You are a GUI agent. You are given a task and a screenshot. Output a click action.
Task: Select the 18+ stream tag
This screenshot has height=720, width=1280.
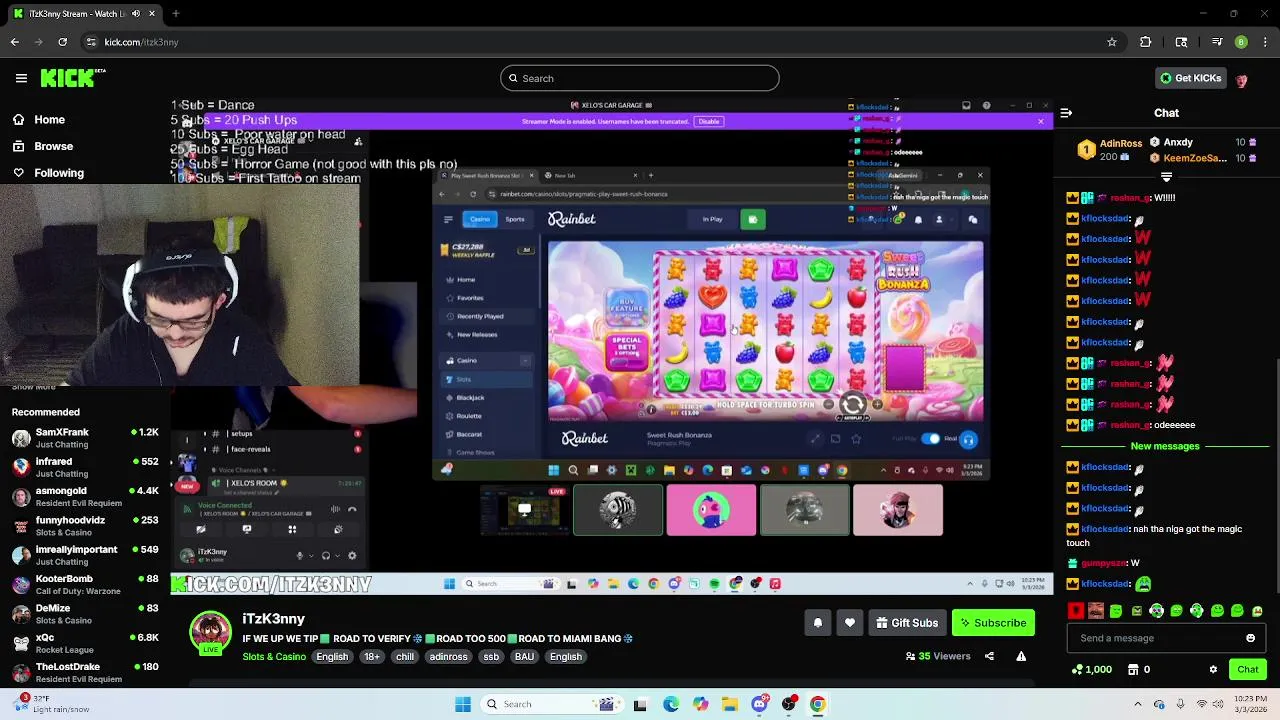pyautogui.click(x=372, y=657)
